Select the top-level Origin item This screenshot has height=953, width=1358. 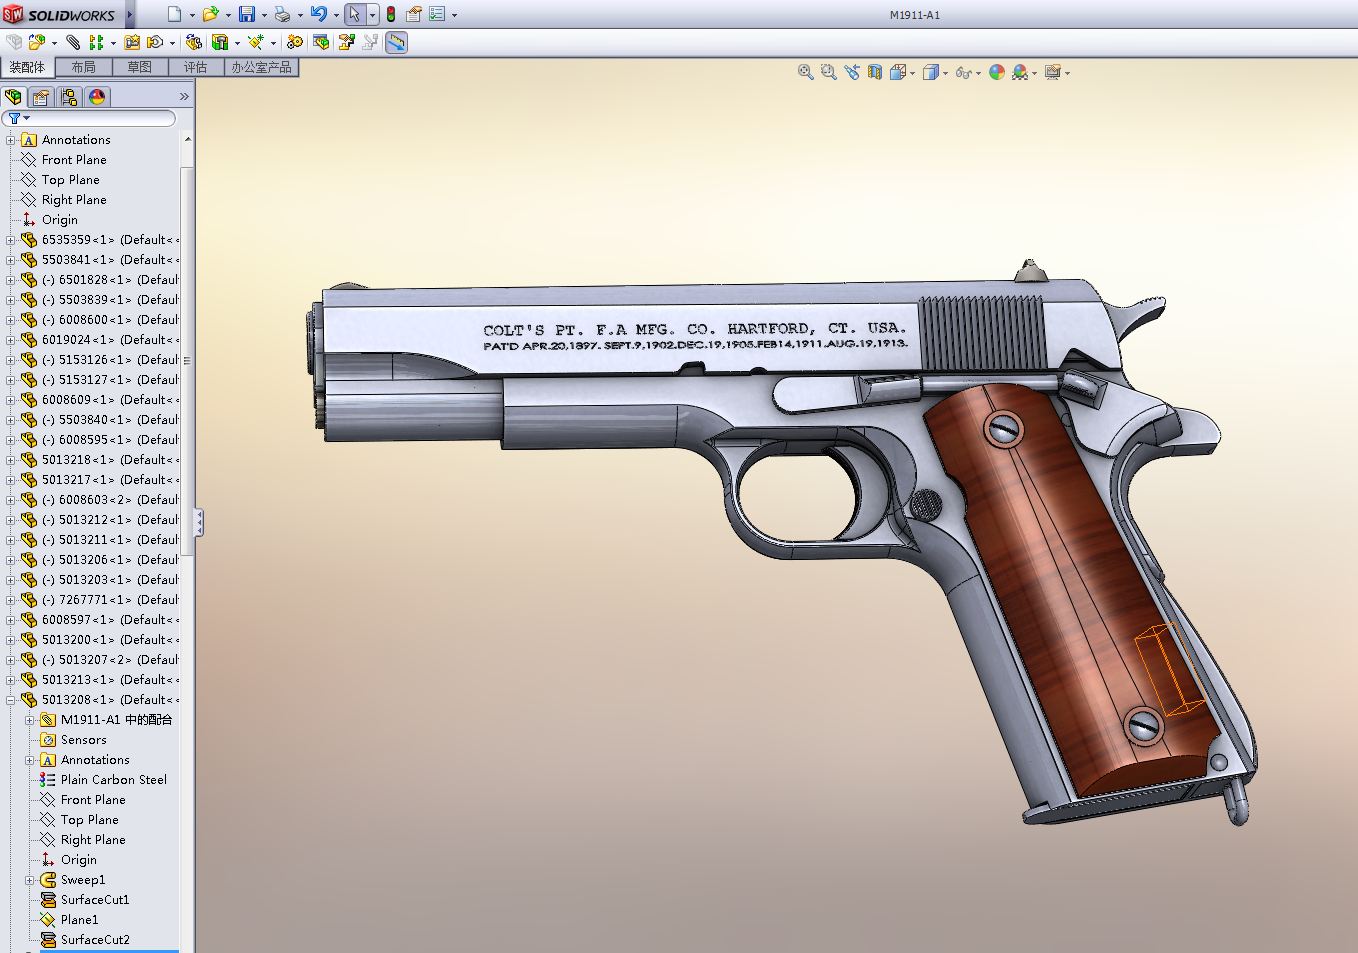click(60, 220)
